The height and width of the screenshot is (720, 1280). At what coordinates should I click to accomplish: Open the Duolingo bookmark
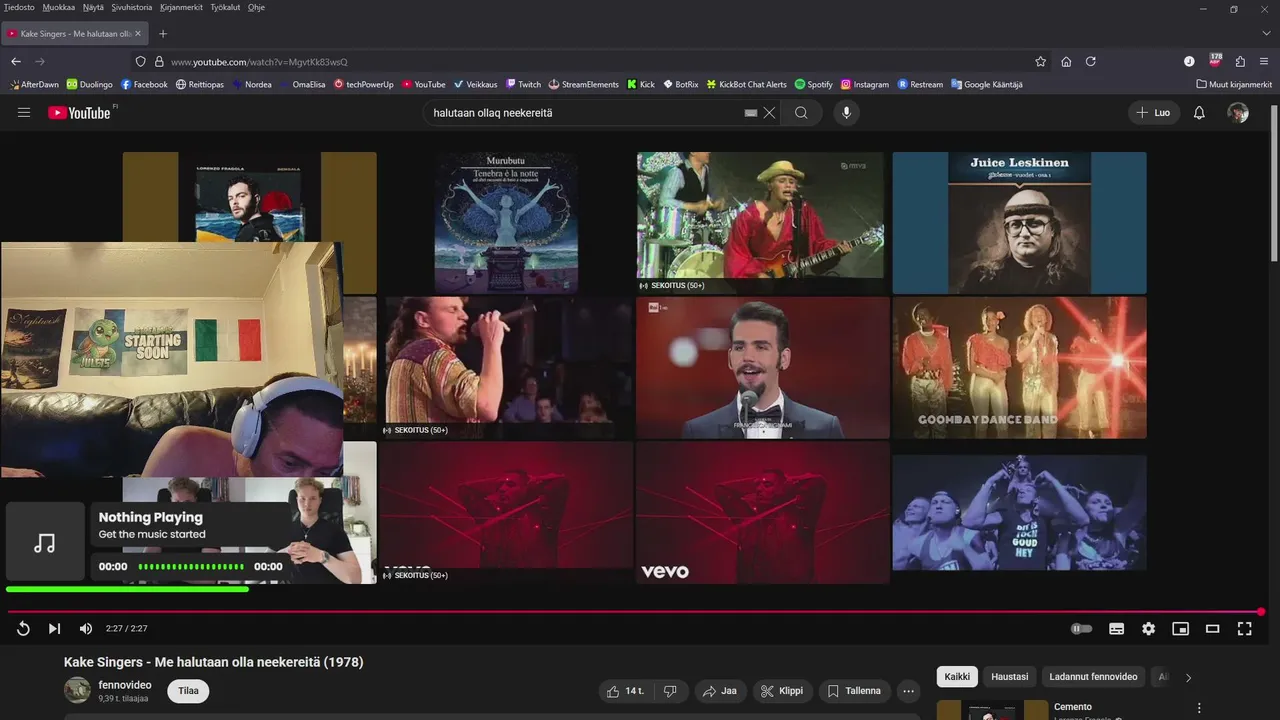[x=90, y=84]
